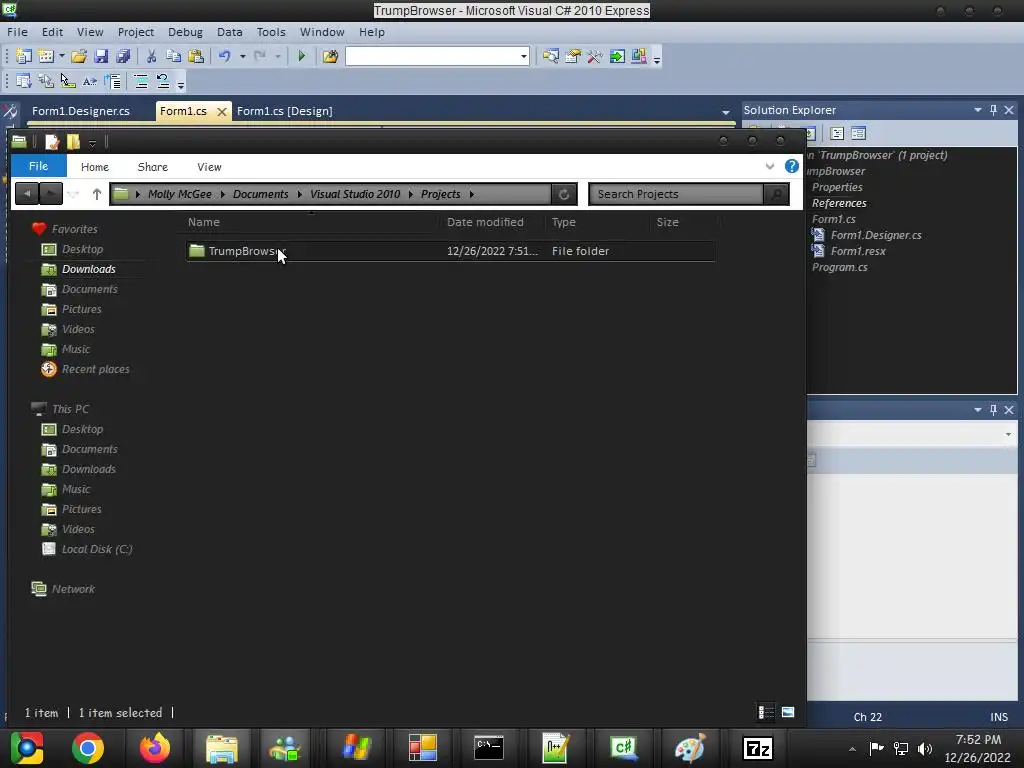Screen dimensions: 1024x768
Task: Click the Explorer back navigation button
Action: click(x=27, y=194)
